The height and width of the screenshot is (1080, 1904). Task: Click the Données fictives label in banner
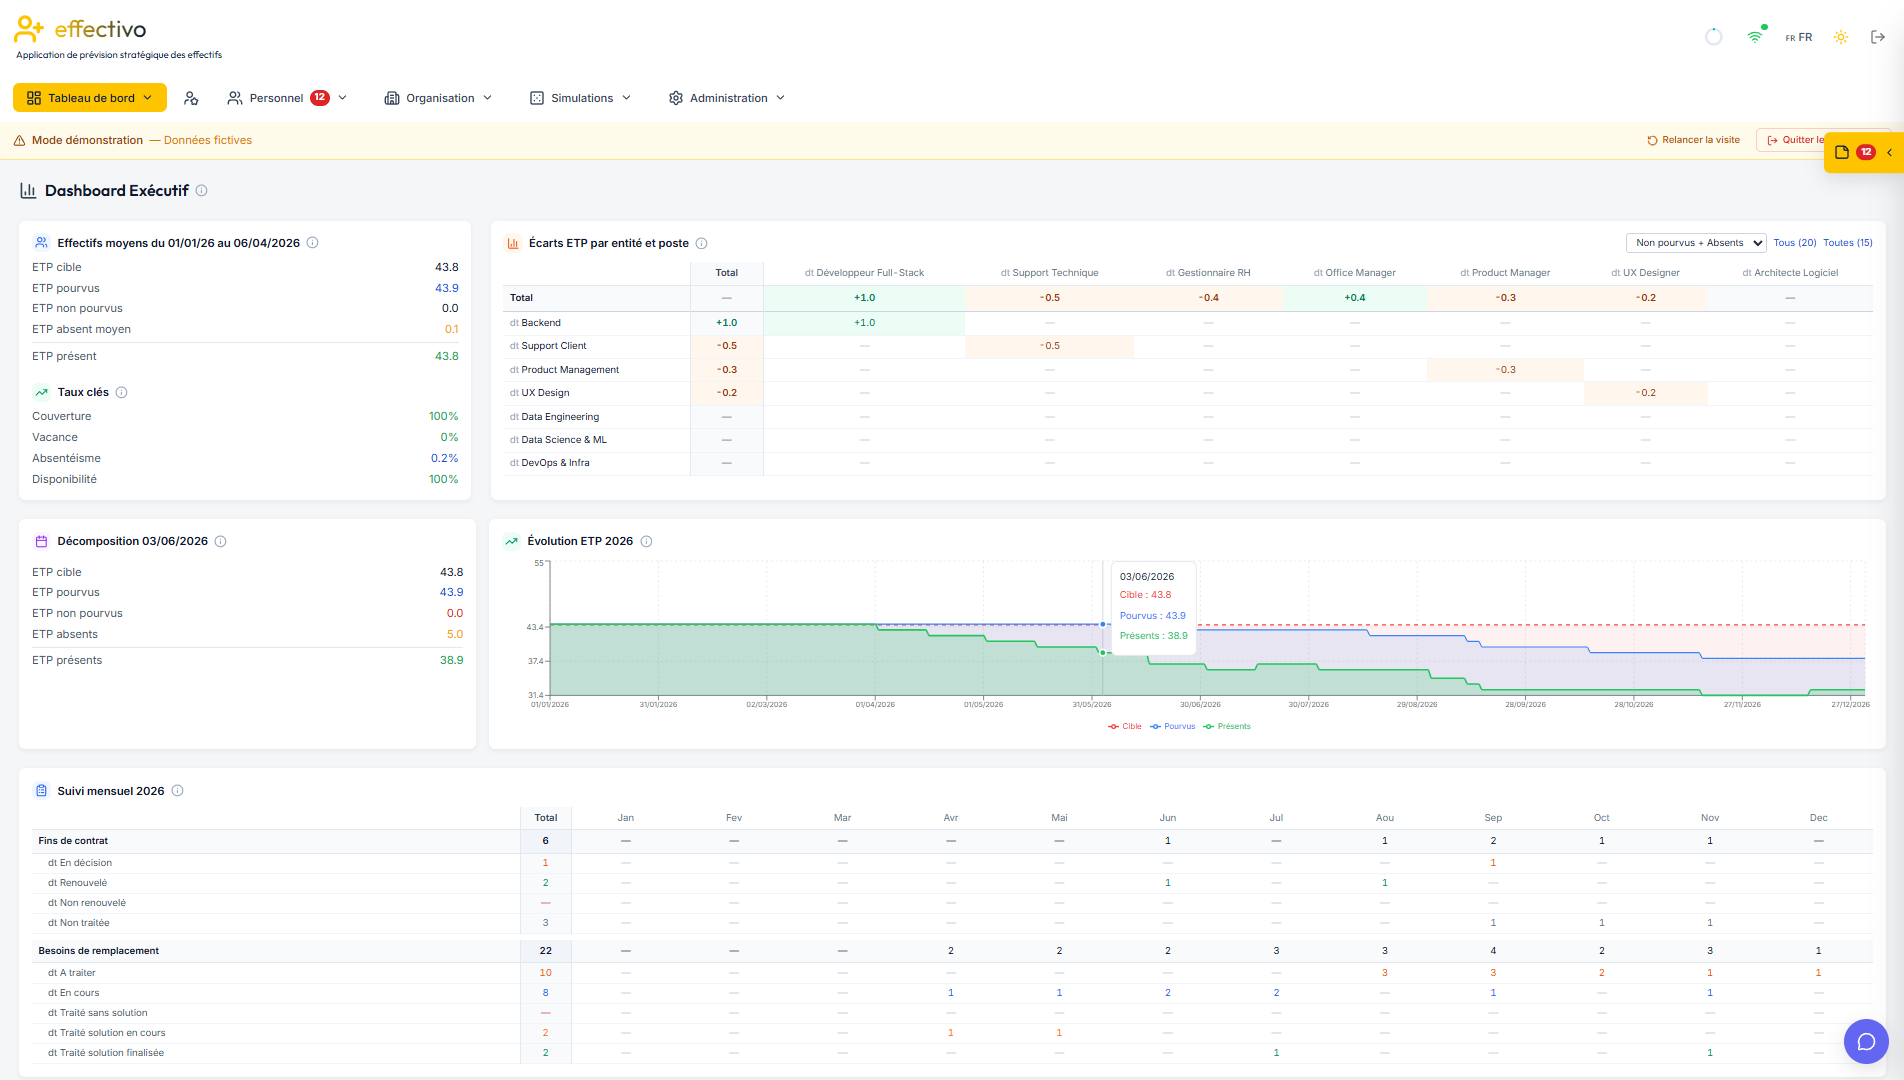click(x=208, y=140)
